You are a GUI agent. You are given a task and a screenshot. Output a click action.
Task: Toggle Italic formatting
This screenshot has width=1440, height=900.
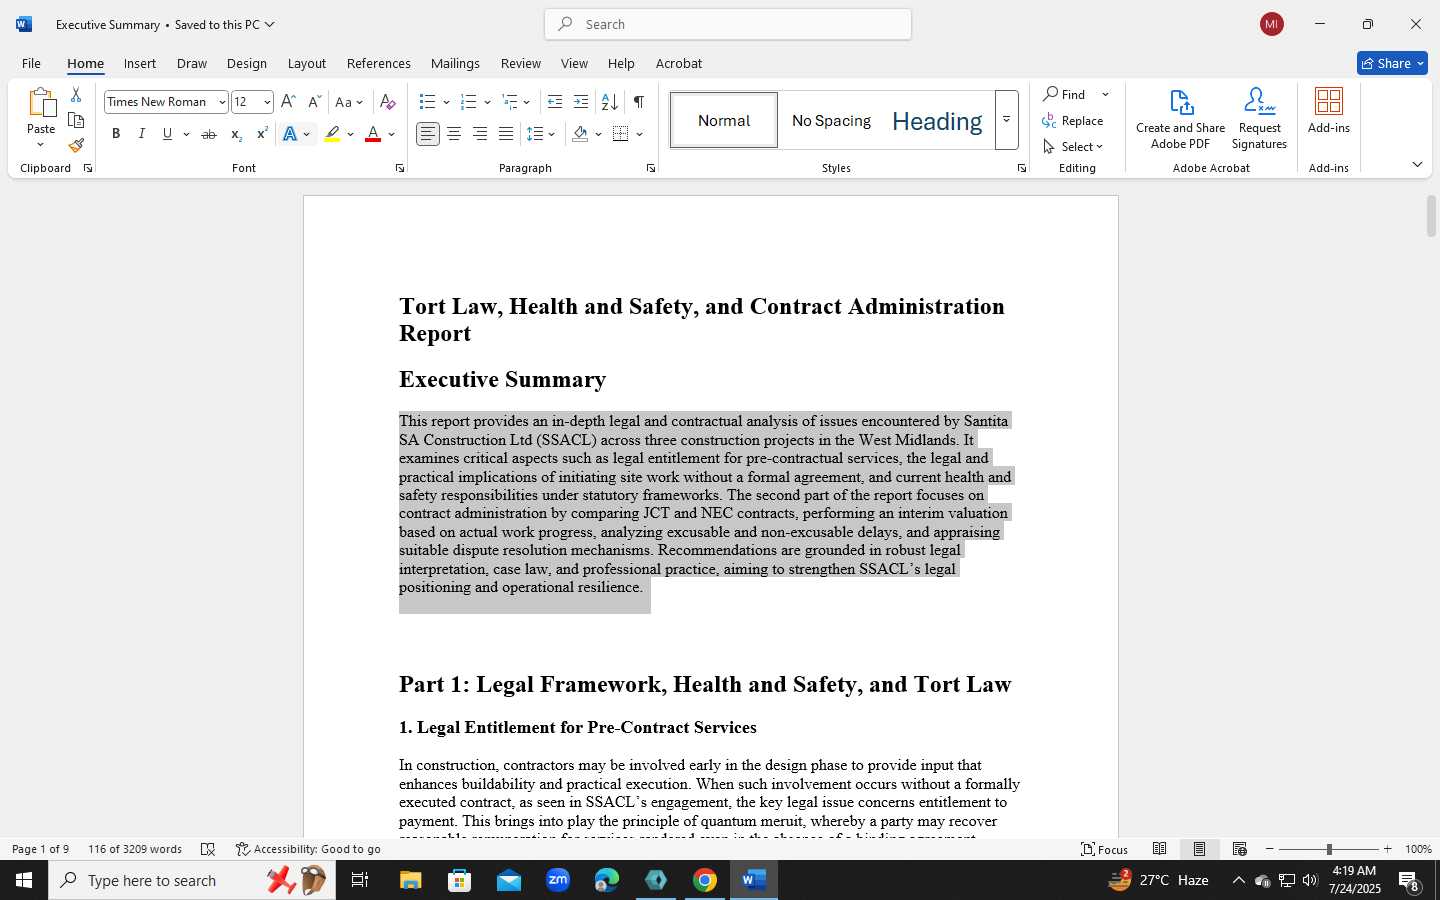coord(142,134)
